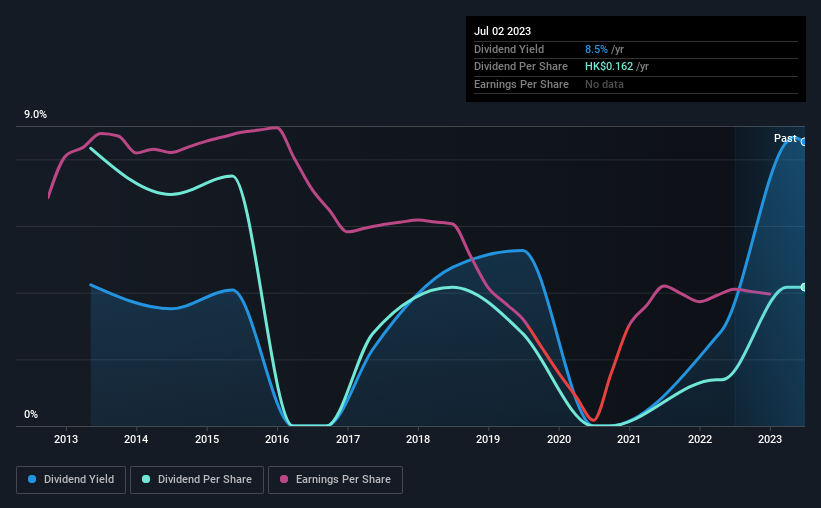Viewport: 821px width, 508px height.
Task: Click the Earnings Per Share tooltip row label
Action: (521, 84)
